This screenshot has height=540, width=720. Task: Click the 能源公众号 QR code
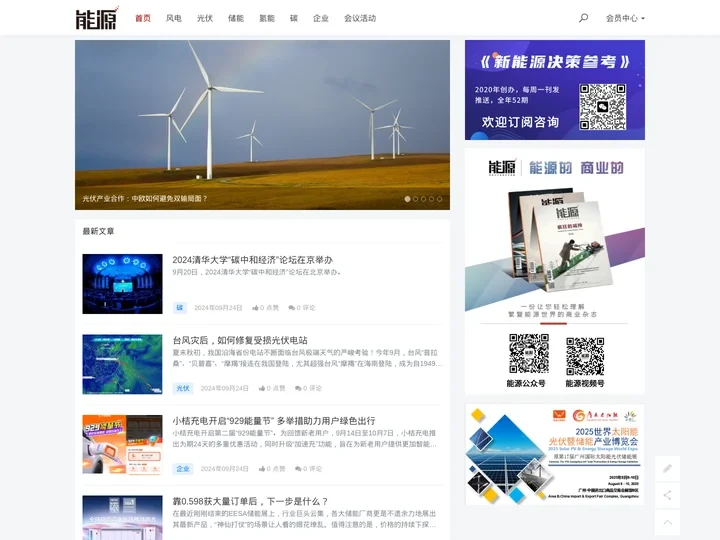point(529,353)
